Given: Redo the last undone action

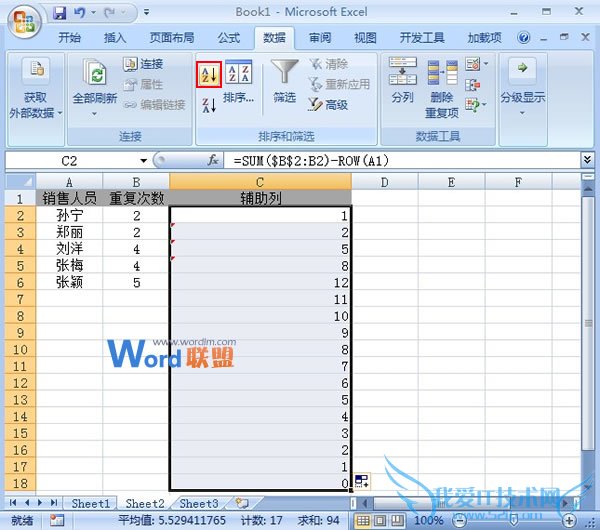Looking at the screenshot, I should click(110, 13).
